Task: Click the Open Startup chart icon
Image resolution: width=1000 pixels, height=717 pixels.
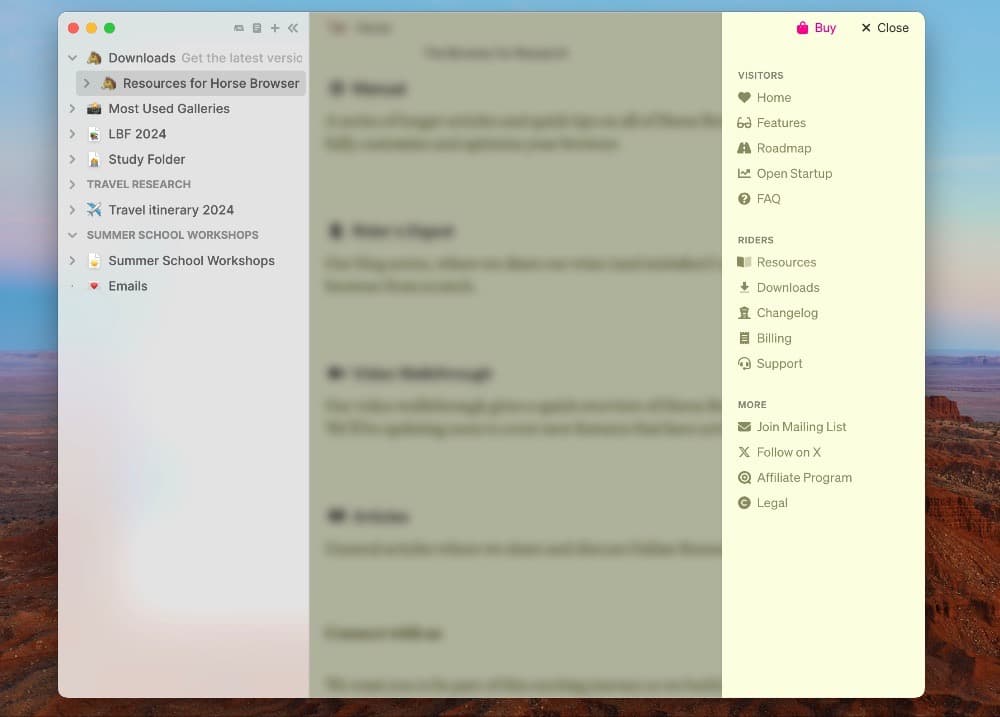Action: tap(744, 174)
